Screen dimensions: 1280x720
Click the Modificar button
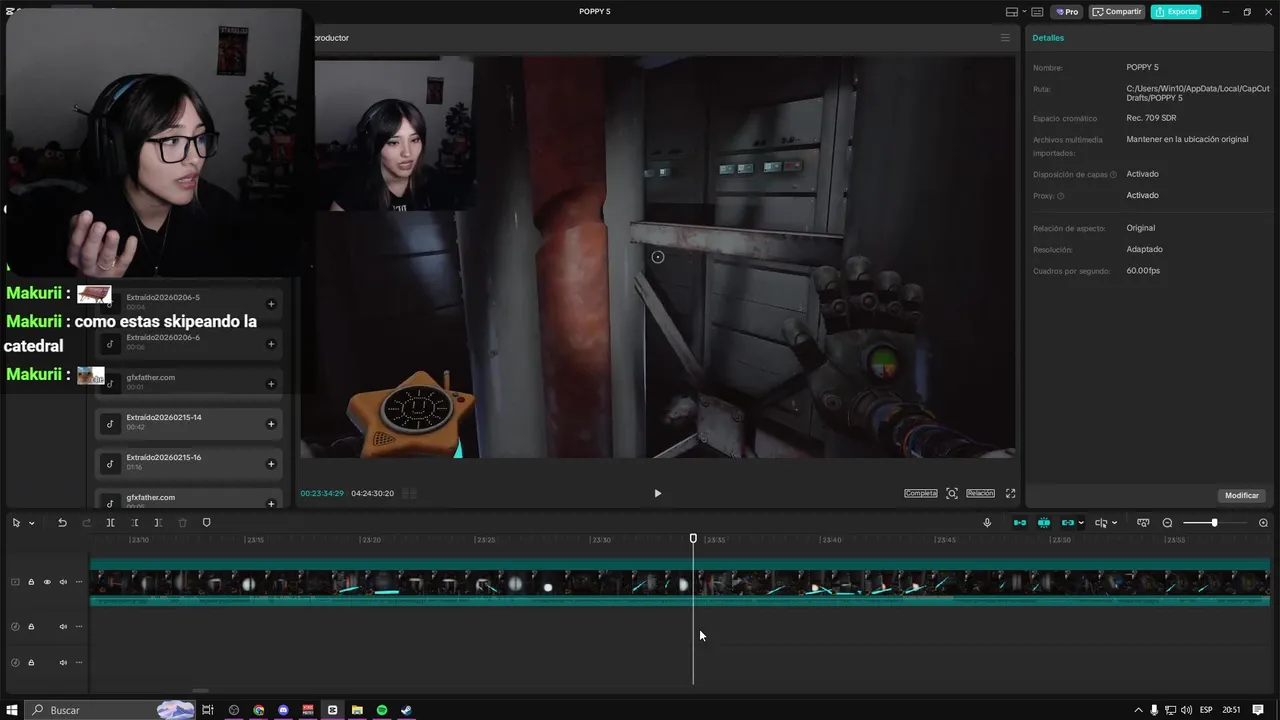click(1242, 495)
